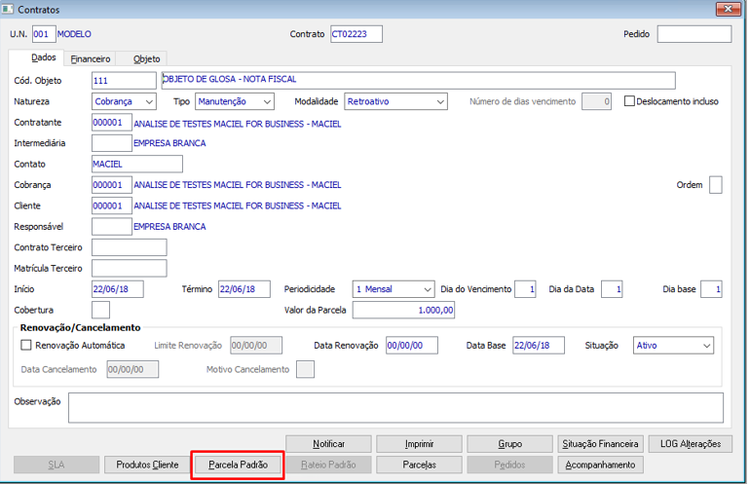This screenshot has height=484, width=750.
Task: Focus the Contrato number field
Action: (356, 34)
